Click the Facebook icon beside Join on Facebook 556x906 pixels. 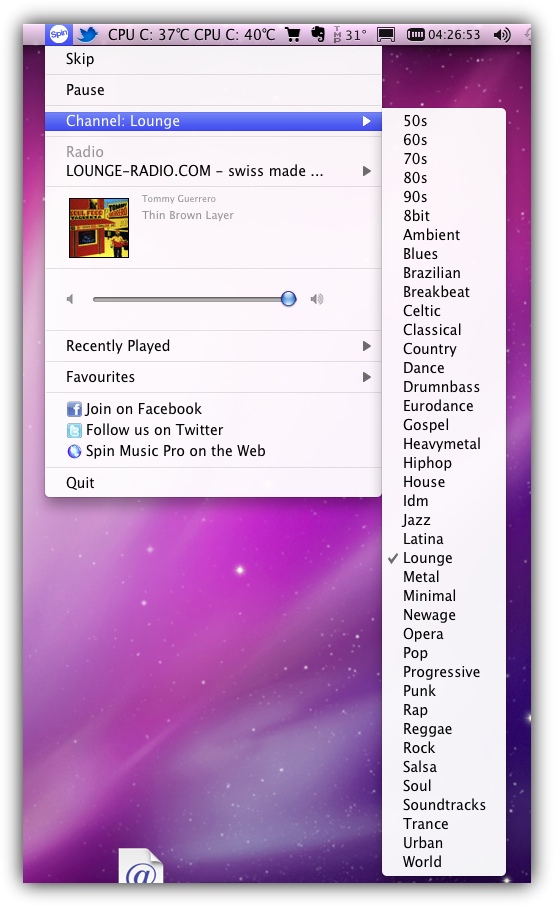(75, 409)
